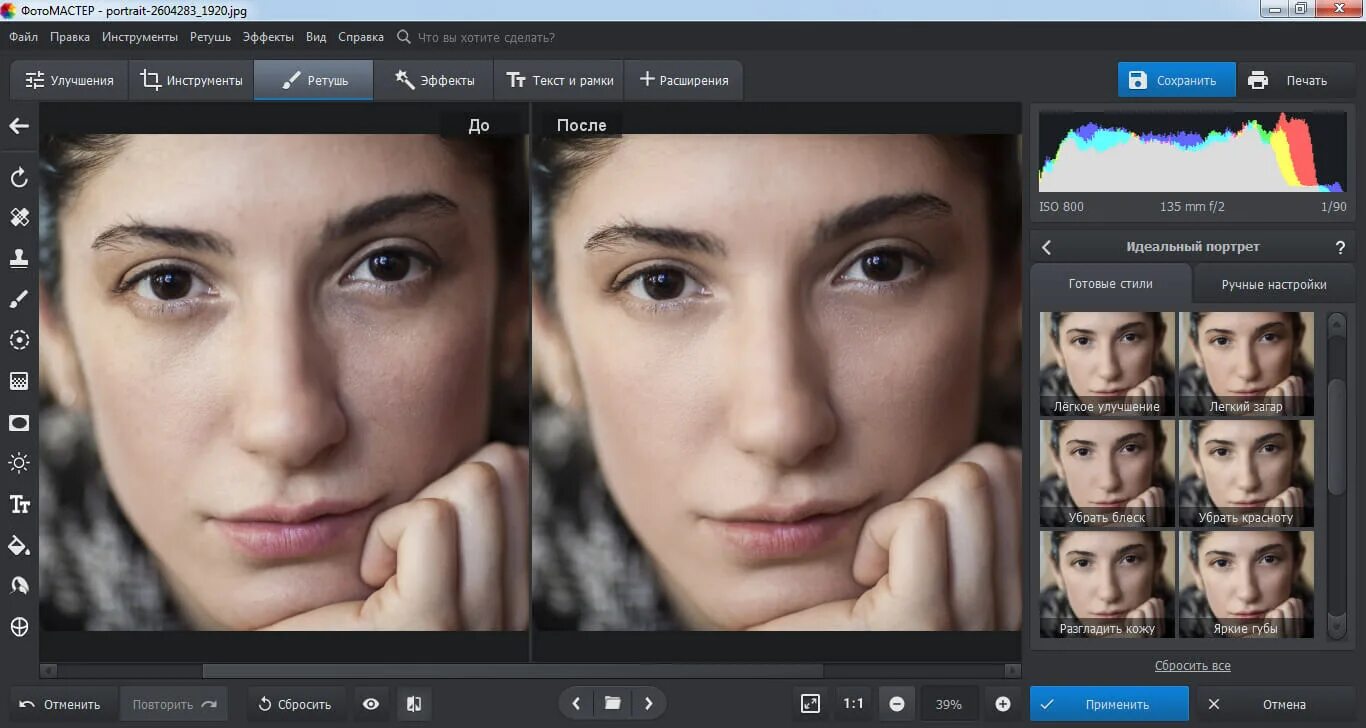Viewport: 1366px width, 728px height.
Task: Toggle the eye preview original button
Action: (371, 704)
